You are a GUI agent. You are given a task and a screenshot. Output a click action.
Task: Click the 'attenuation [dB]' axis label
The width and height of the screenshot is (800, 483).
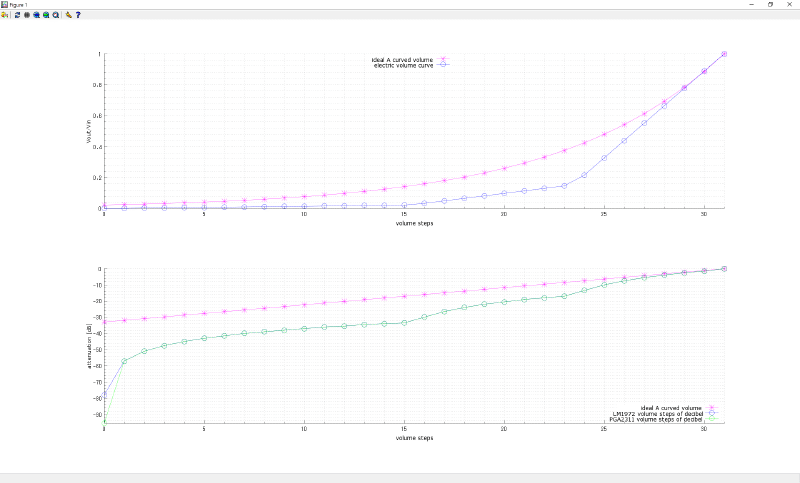[x=89, y=346]
